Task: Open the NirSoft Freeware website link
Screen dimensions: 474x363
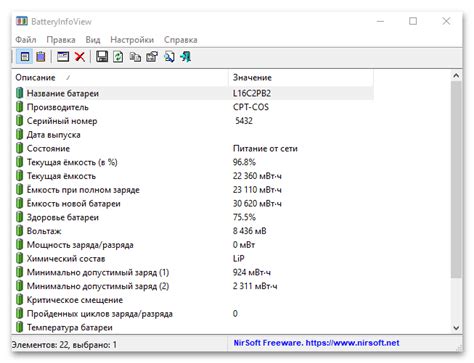Action: (x=316, y=343)
